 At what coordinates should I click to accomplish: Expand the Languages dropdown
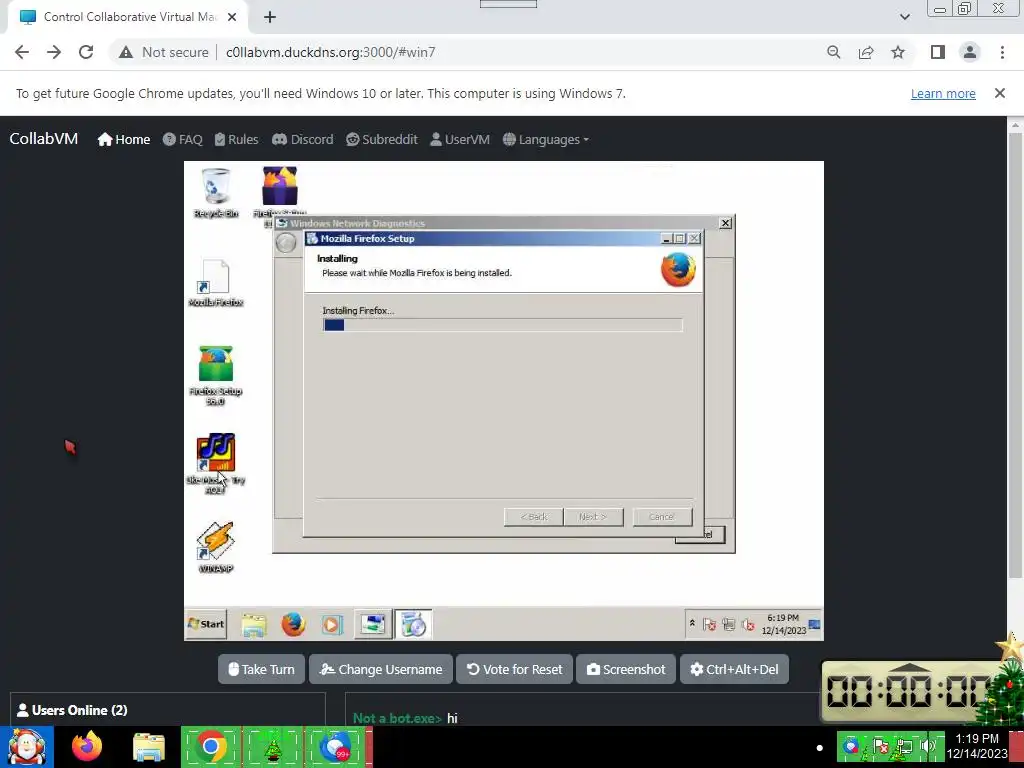click(x=546, y=139)
